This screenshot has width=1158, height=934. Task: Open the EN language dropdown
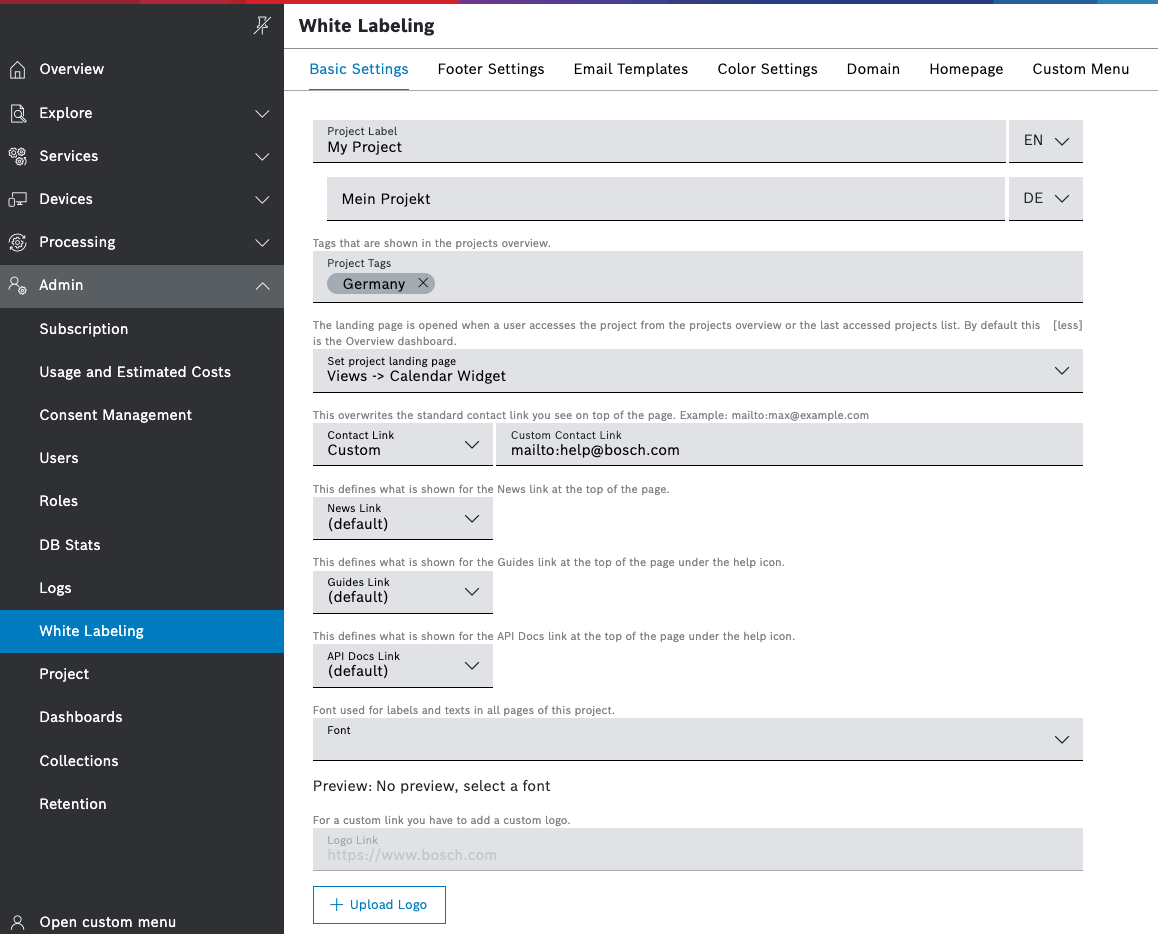point(1046,141)
